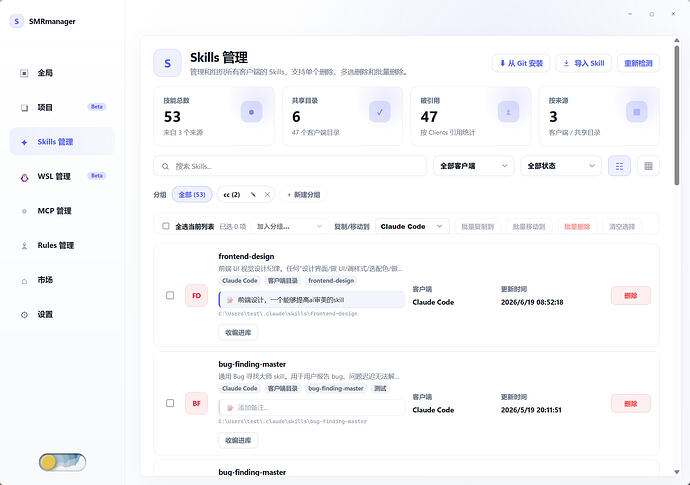The height and width of the screenshot is (485, 690).
Task: Click the 测试 tag on bug-finding-master
Action: 380,389
